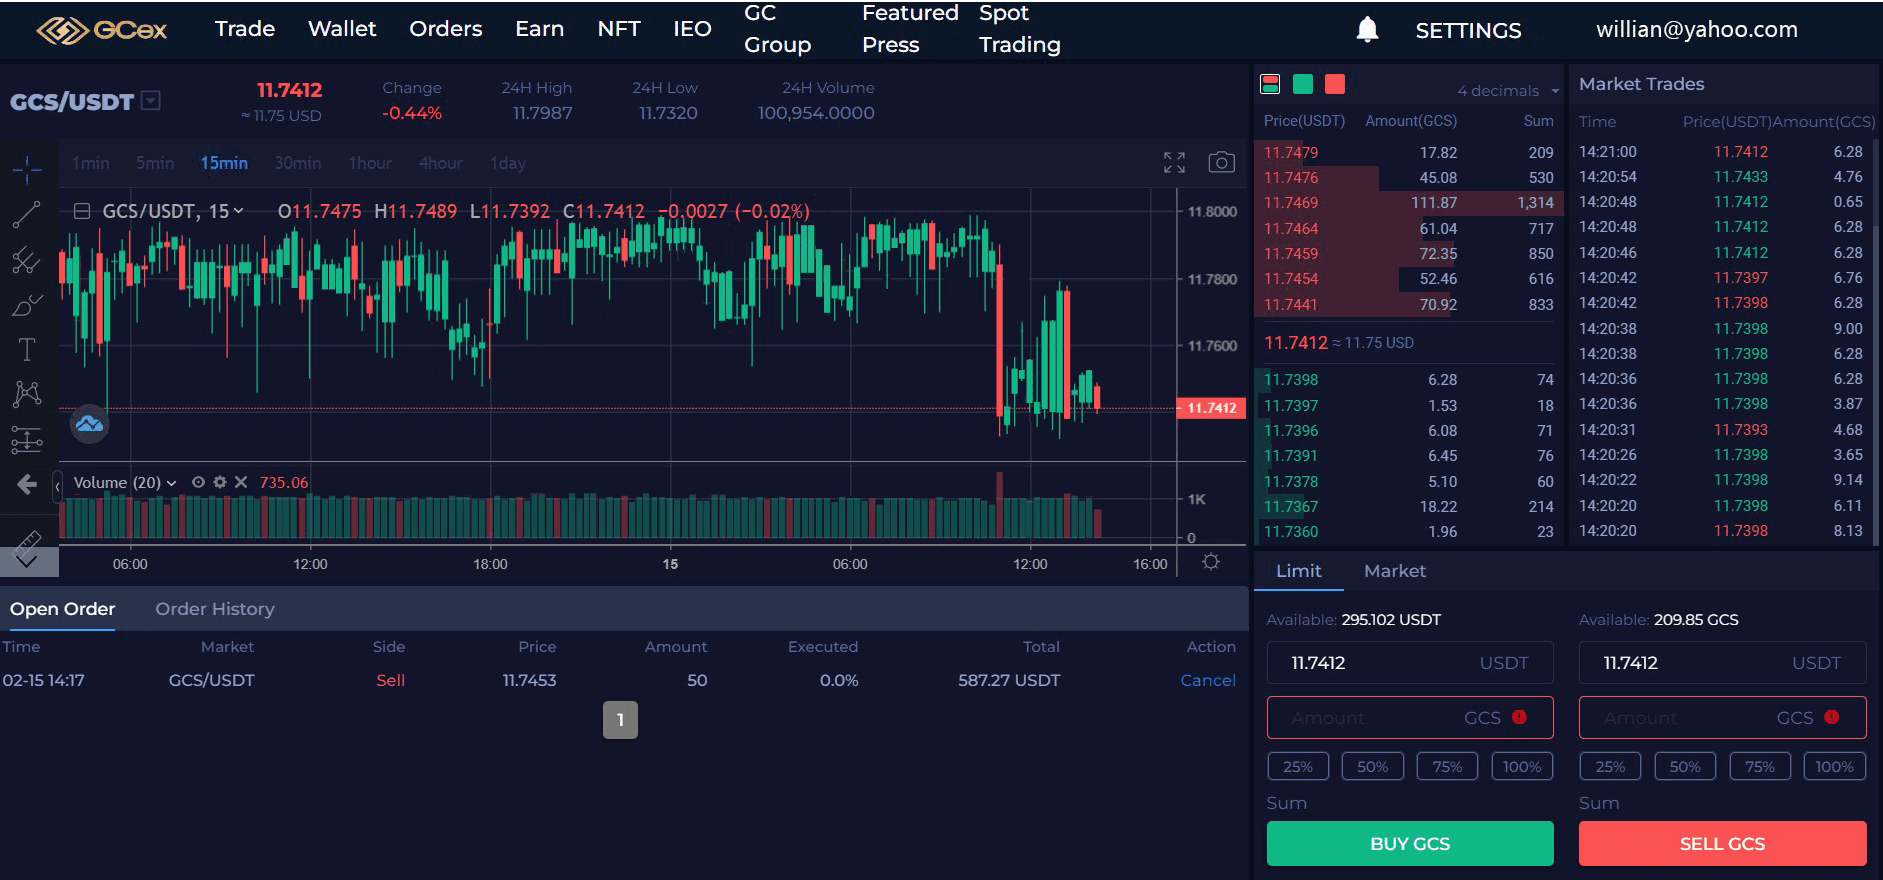Image resolution: width=1883 pixels, height=880 pixels.
Task: Select the Open Order tab
Action: pyautogui.click(x=62, y=609)
